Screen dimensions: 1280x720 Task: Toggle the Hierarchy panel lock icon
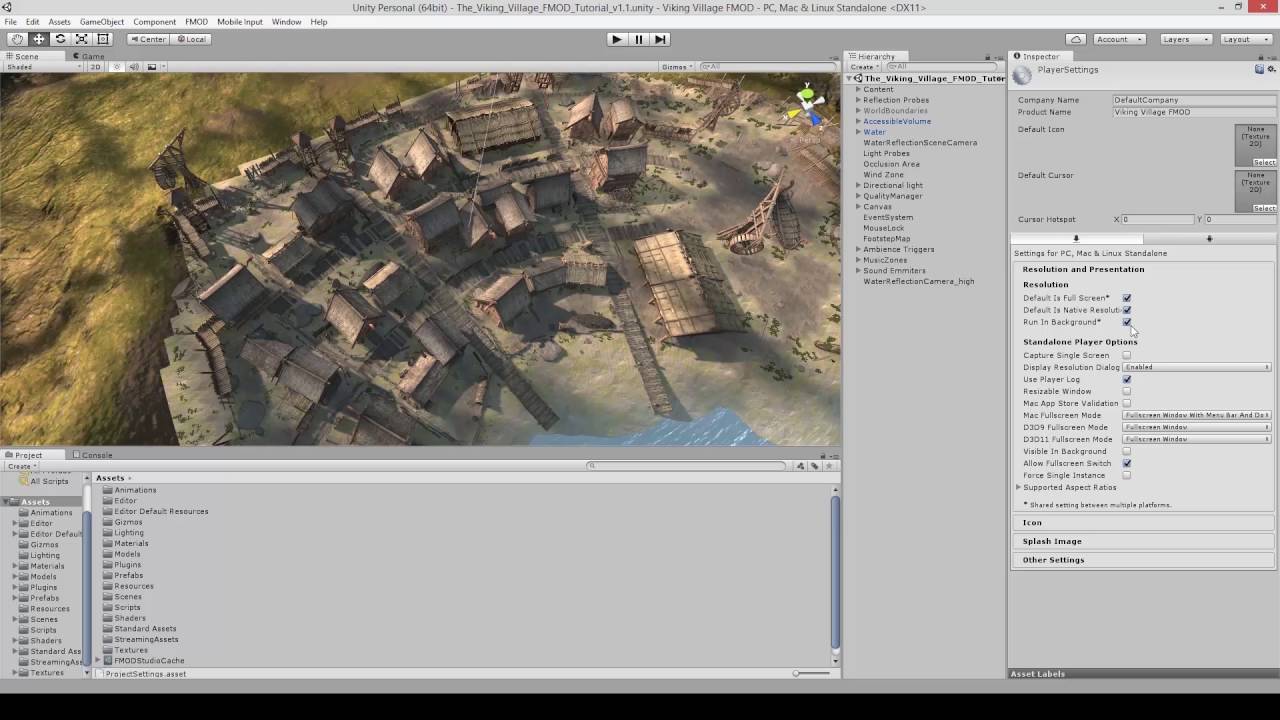point(988,57)
